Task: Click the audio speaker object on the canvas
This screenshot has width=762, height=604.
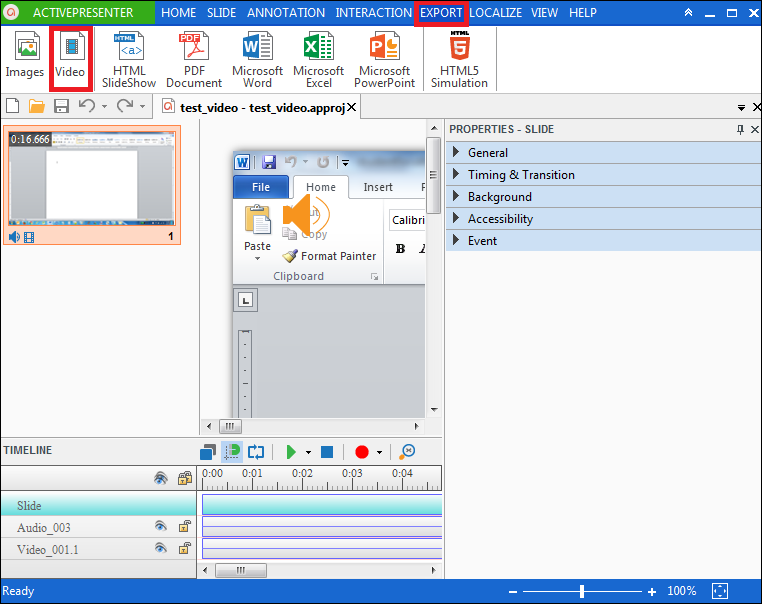Action: pos(306,214)
